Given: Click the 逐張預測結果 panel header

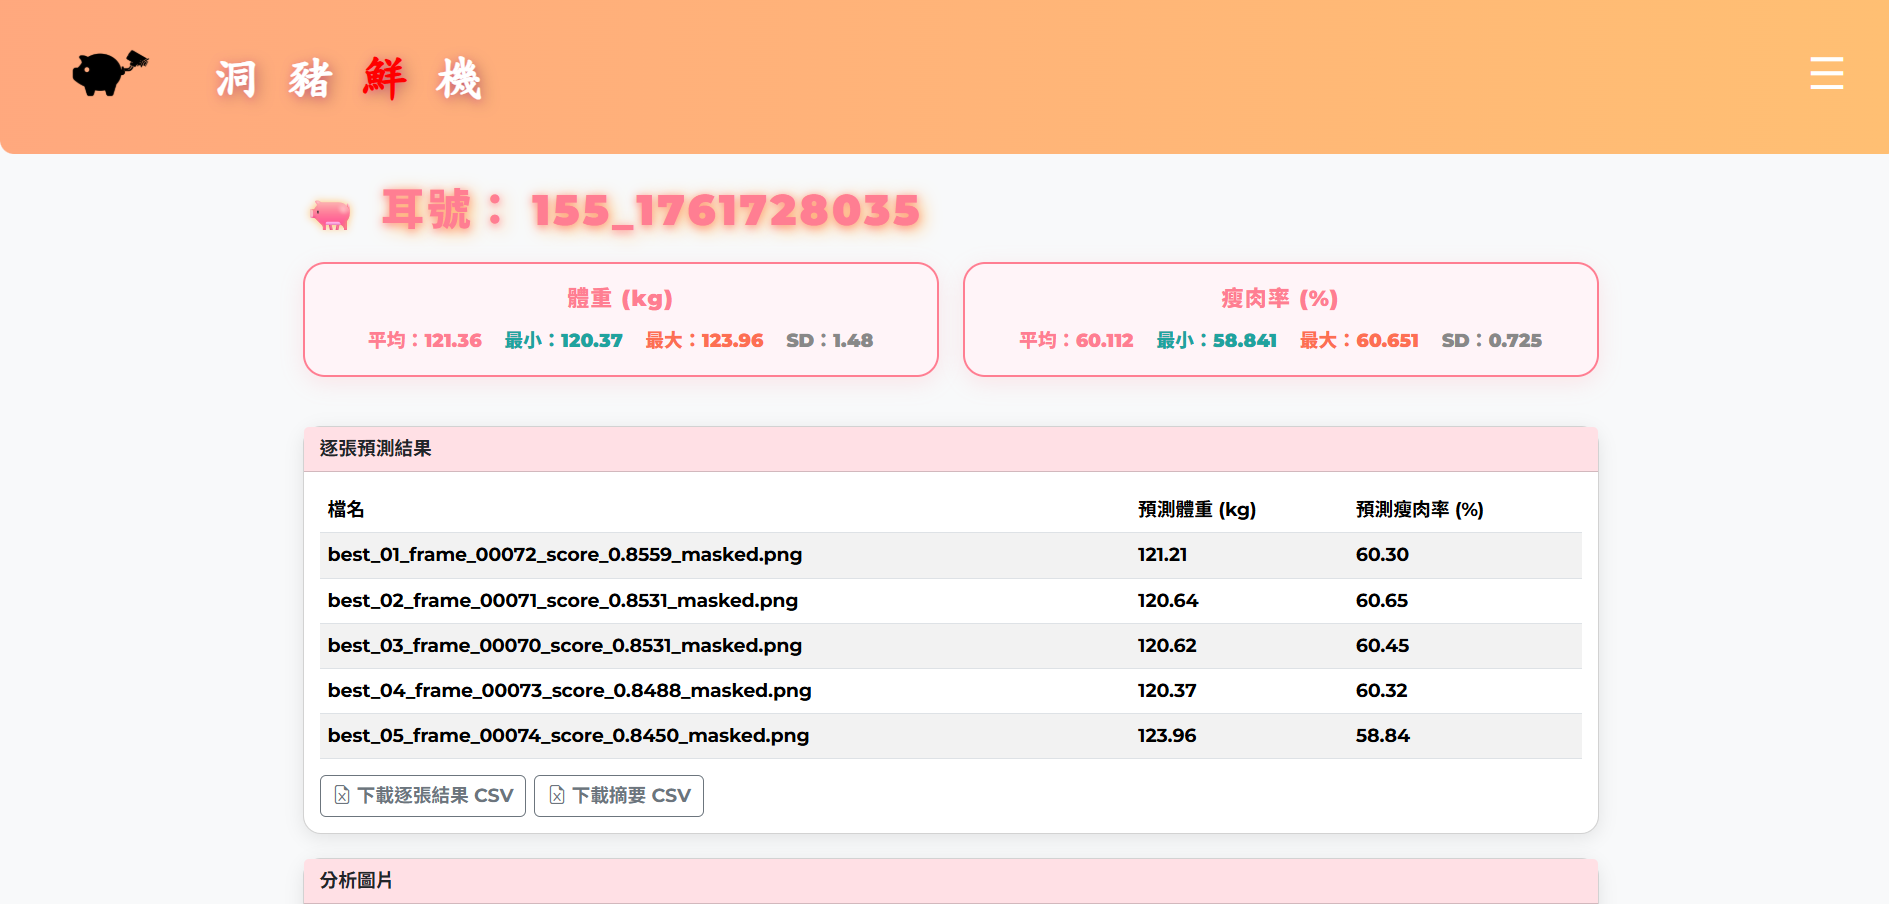Looking at the screenshot, I should click(950, 449).
